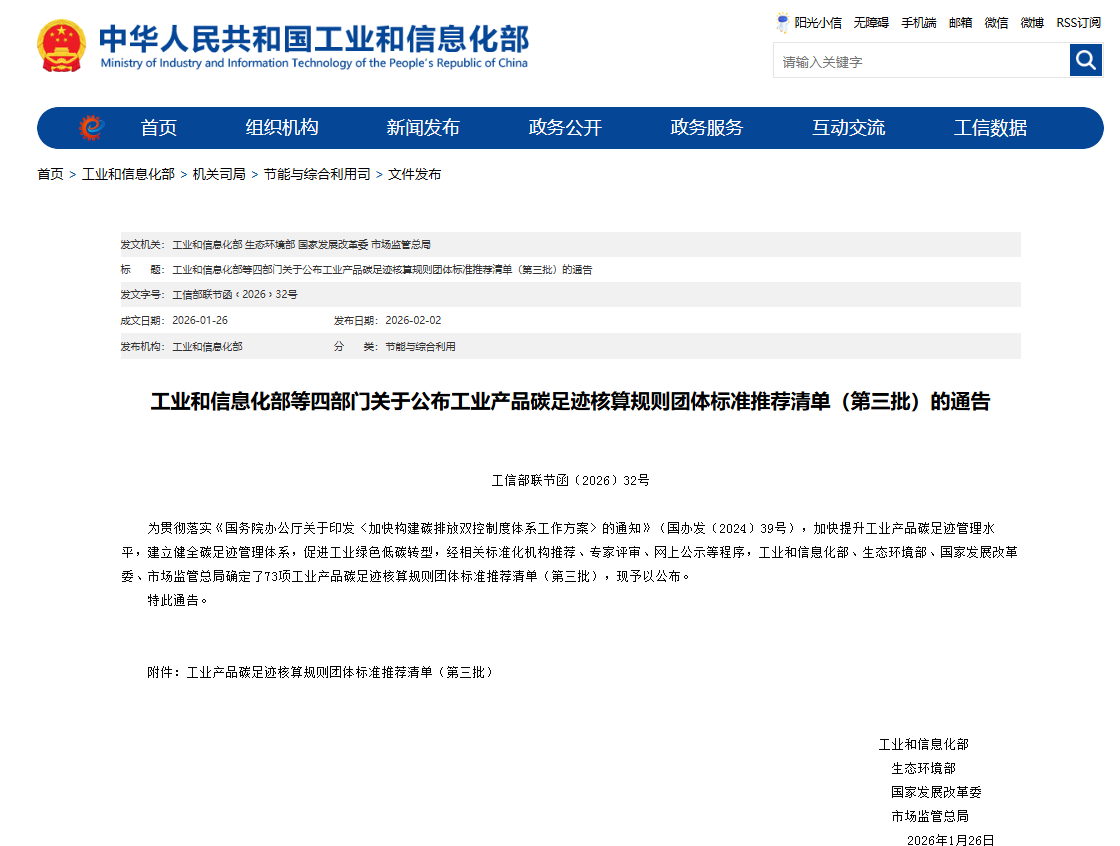Open the 手机端 mobile version link
This screenshot has height=846, width=1120.
point(918,22)
